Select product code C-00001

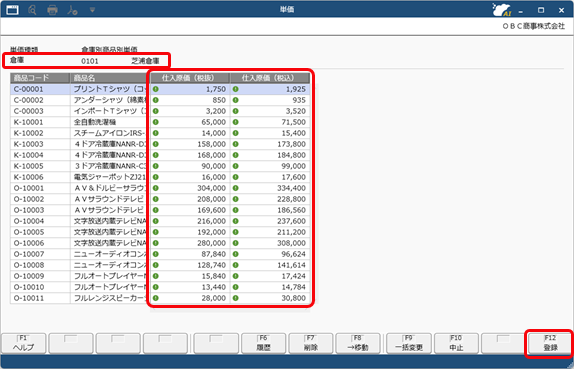coord(29,89)
